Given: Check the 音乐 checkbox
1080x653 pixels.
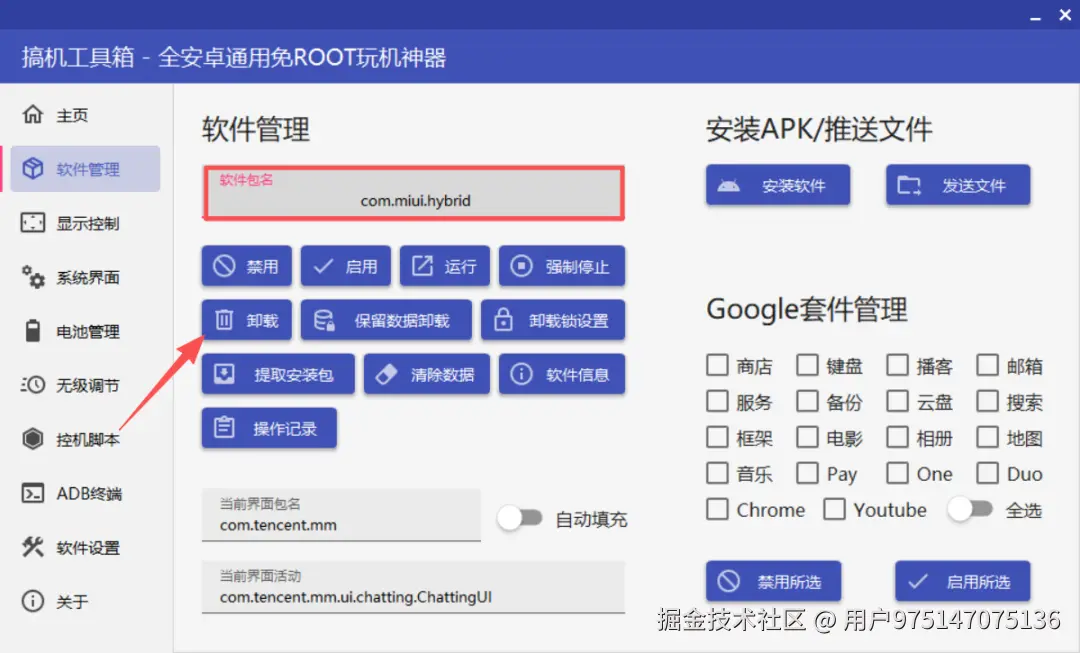Looking at the screenshot, I should (x=717, y=473).
